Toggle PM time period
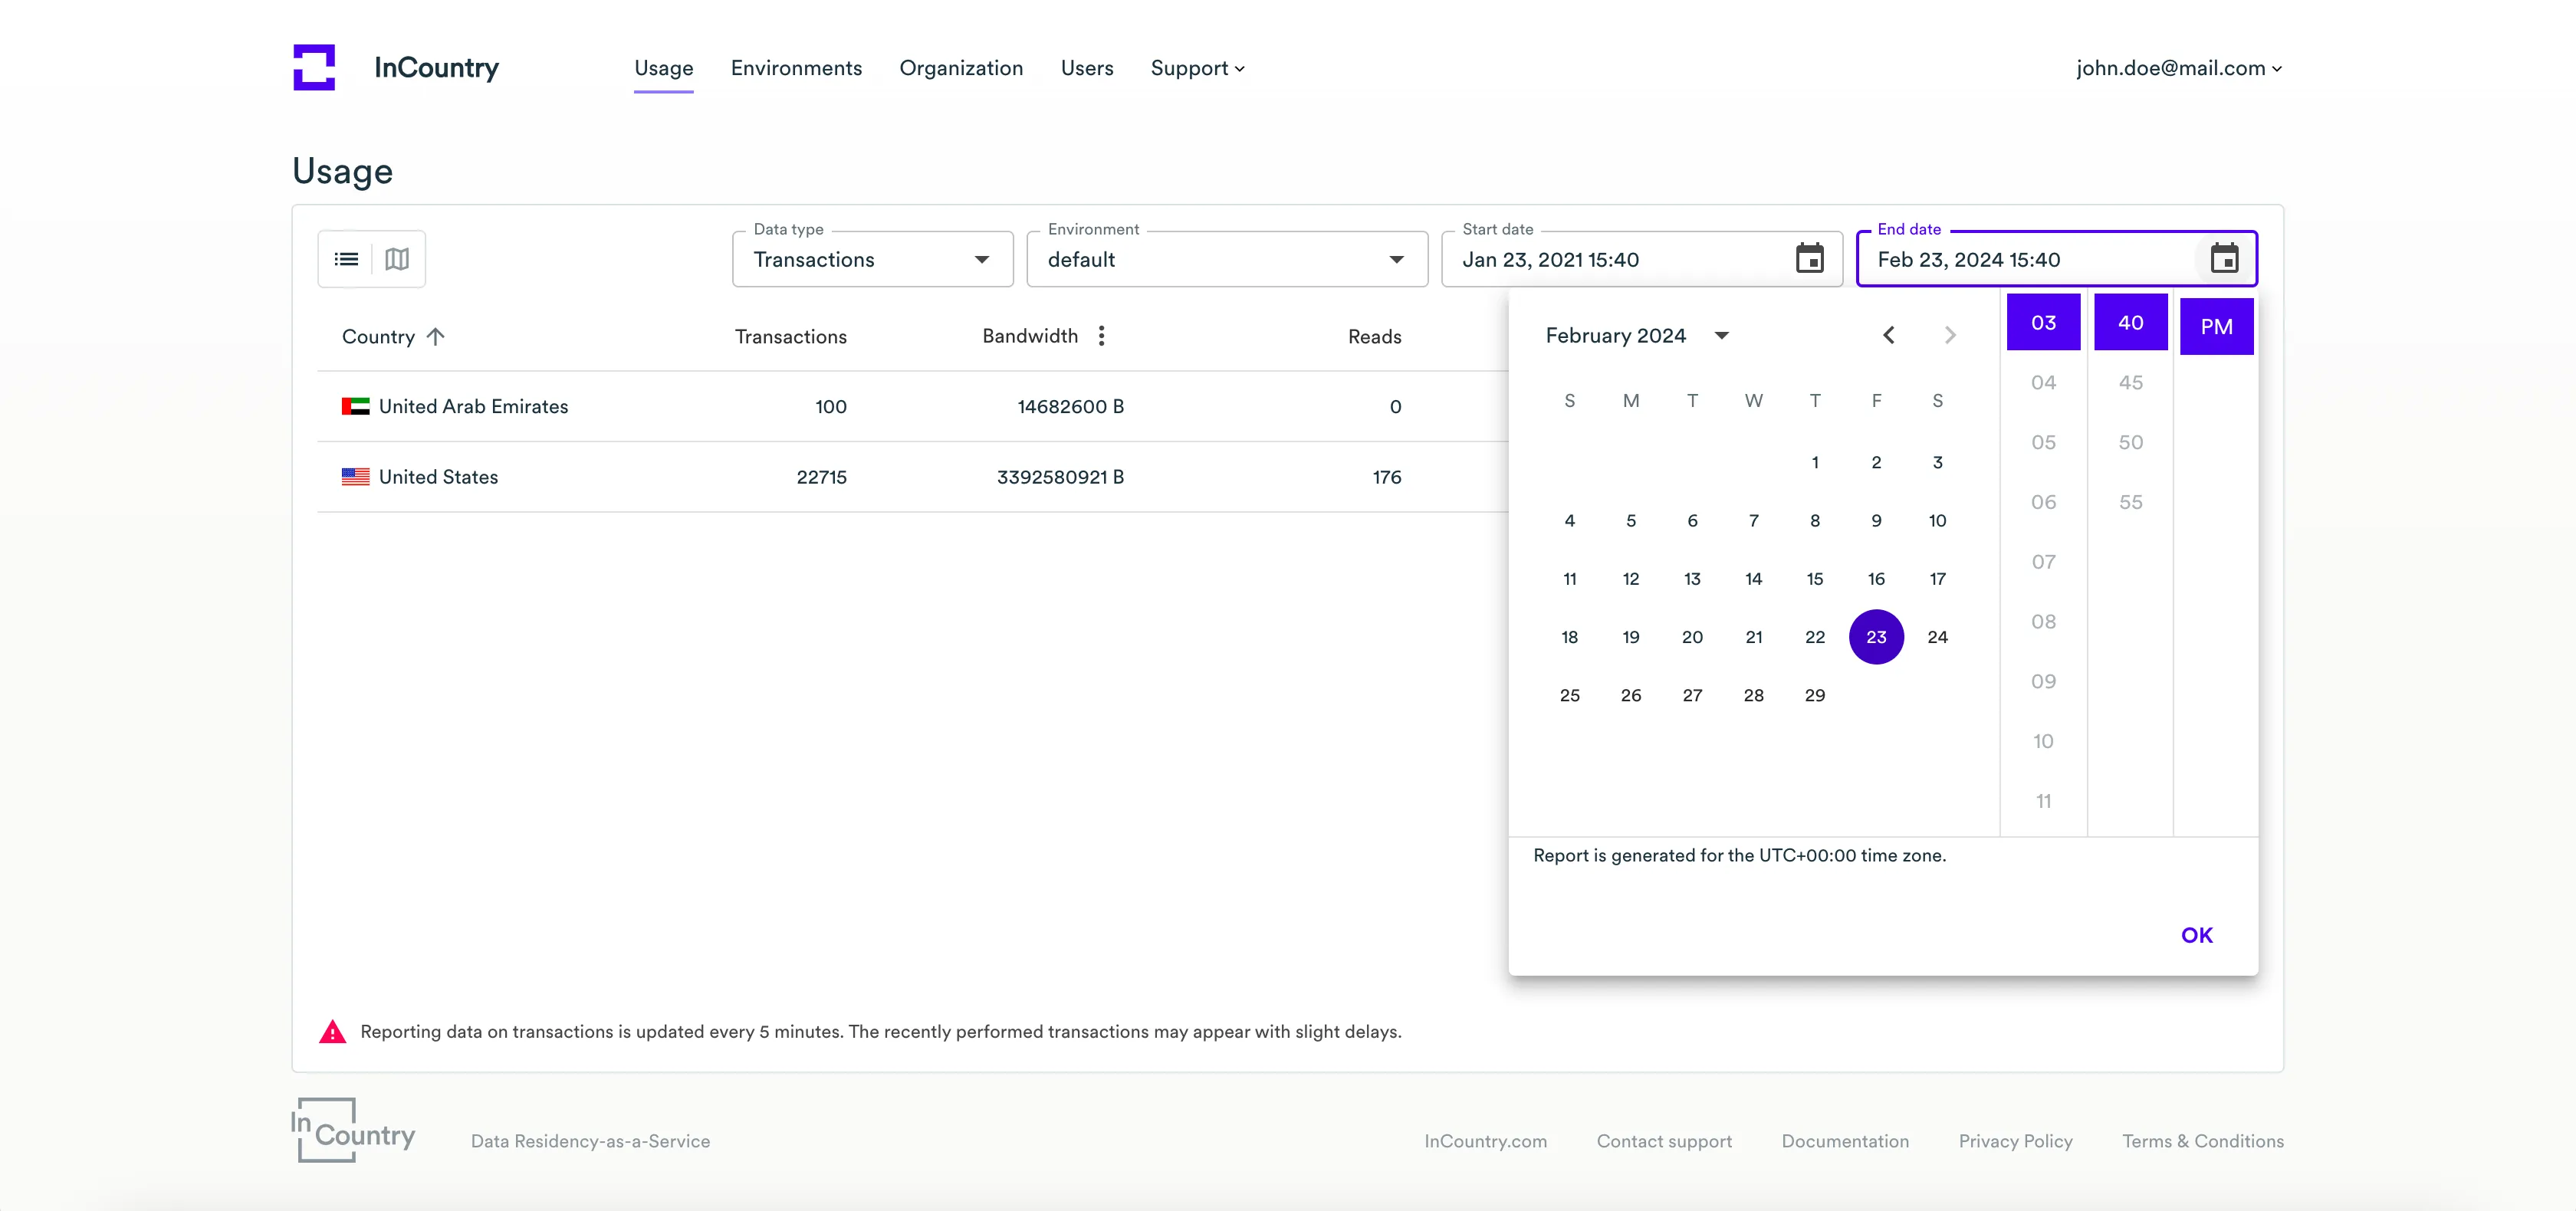Image resolution: width=2576 pixels, height=1211 pixels. [x=2216, y=327]
